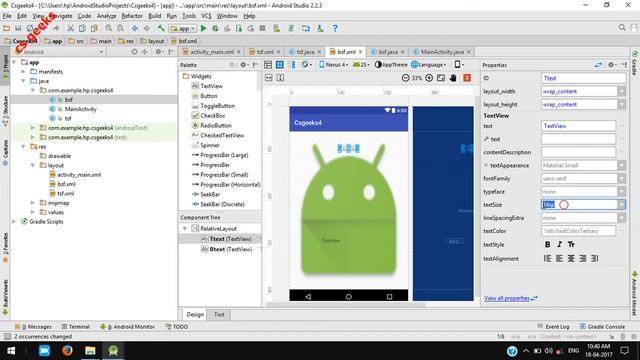Click the Find magnifier icon in the toolbar
Screen dimensions: 640x360
[109, 28]
